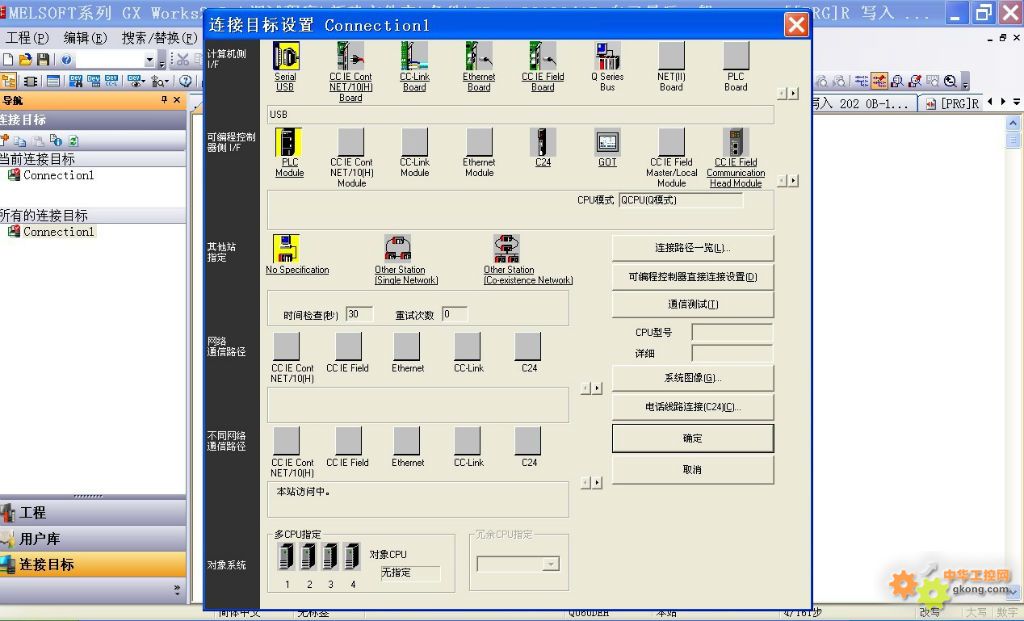This screenshot has width=1024, height=621.
Task: Click the CPU模式 field showing QCPU(Q模式)
Action: [x=680, y=200]
